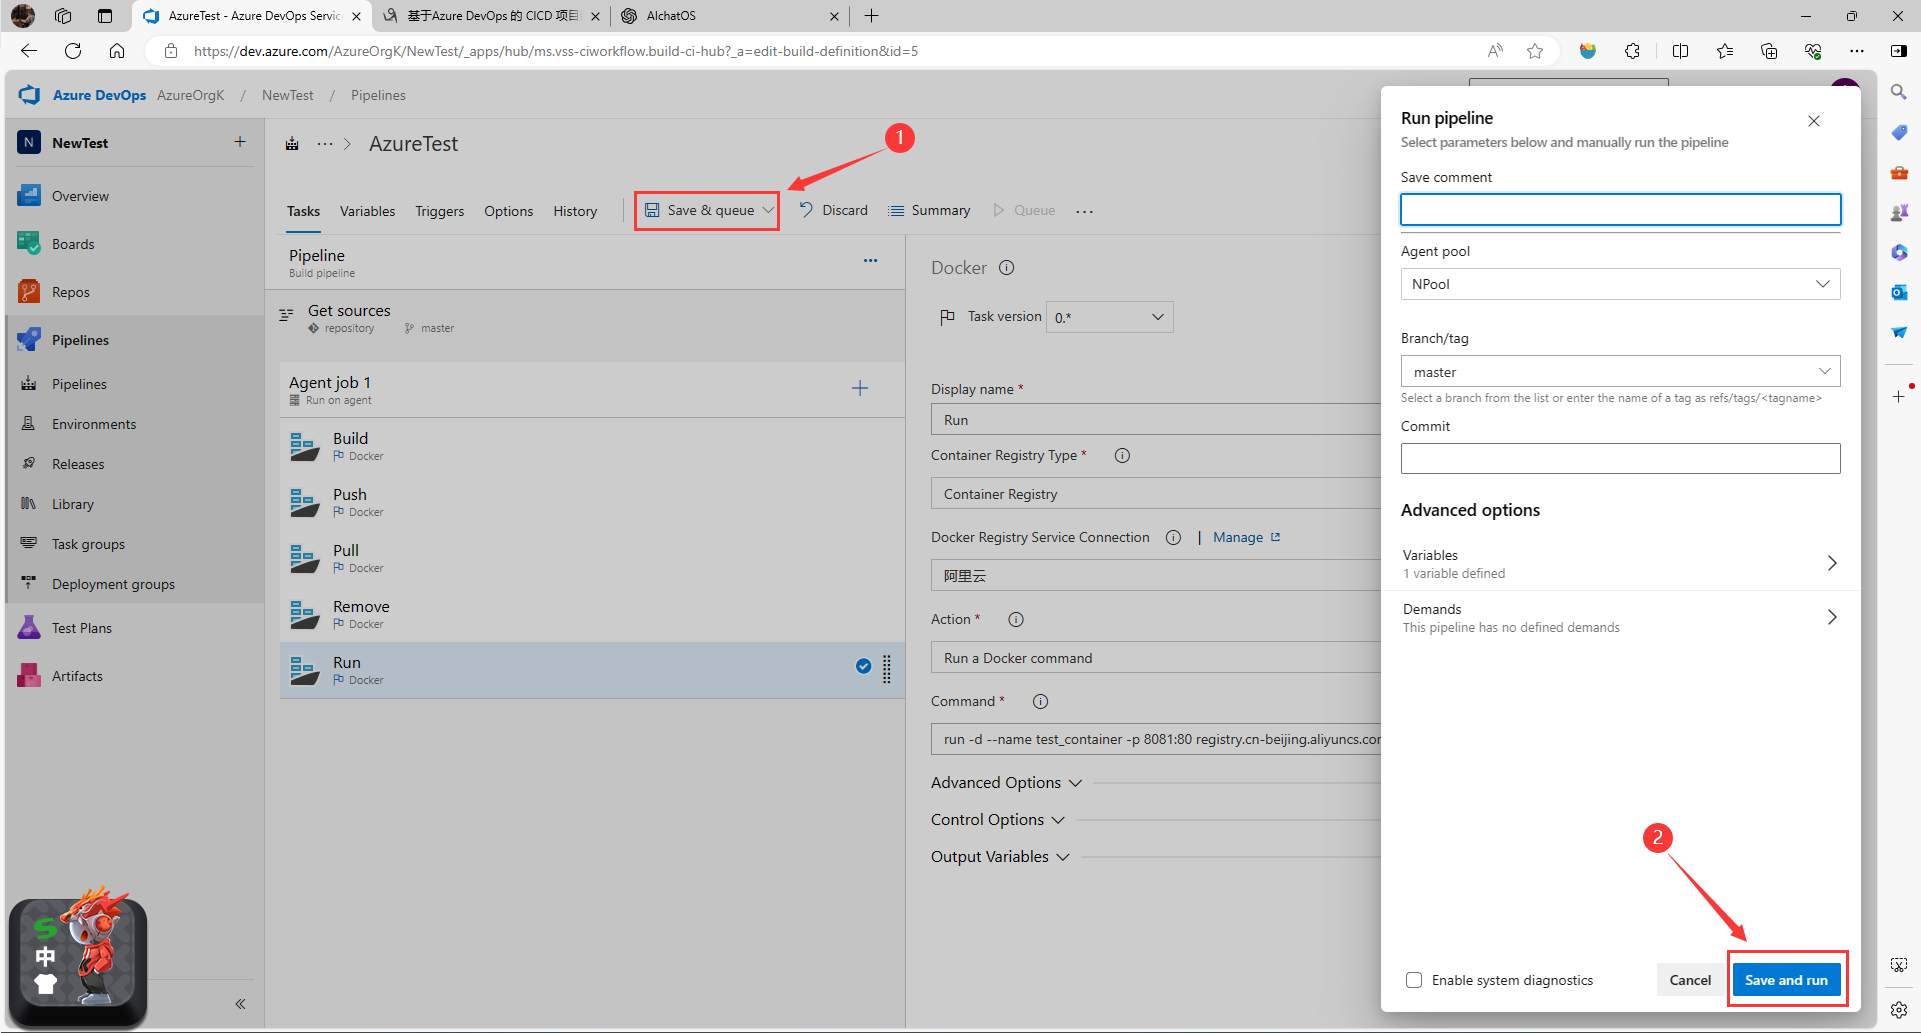Open Library under Pipelines
Viewport: 1921px width, 1033px height.
coord(72,504)
